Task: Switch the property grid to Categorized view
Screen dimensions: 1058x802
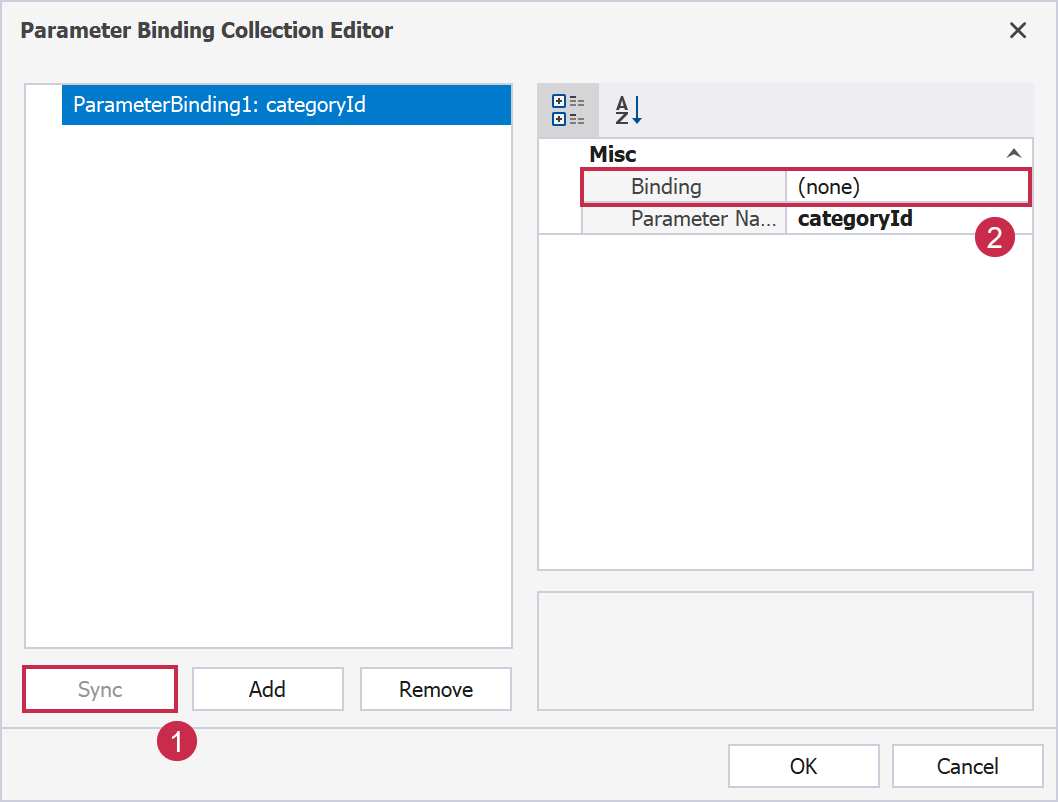Action: (x=568, y=110)
